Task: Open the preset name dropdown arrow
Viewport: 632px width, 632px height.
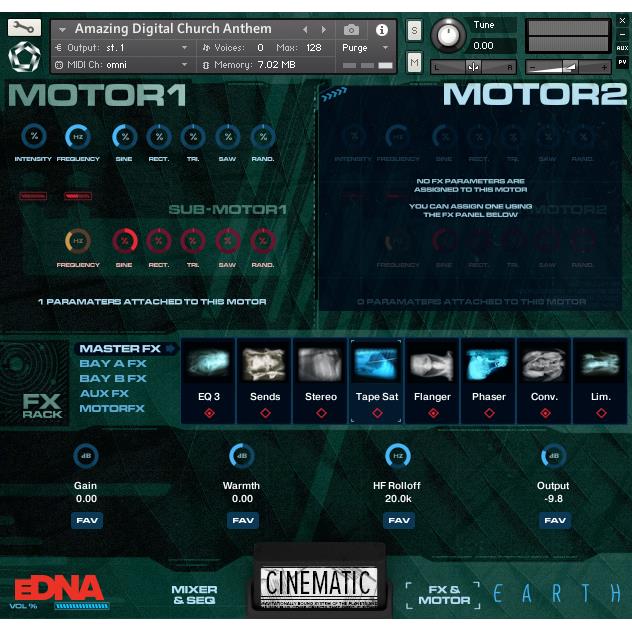Action: tap(62, 30)
